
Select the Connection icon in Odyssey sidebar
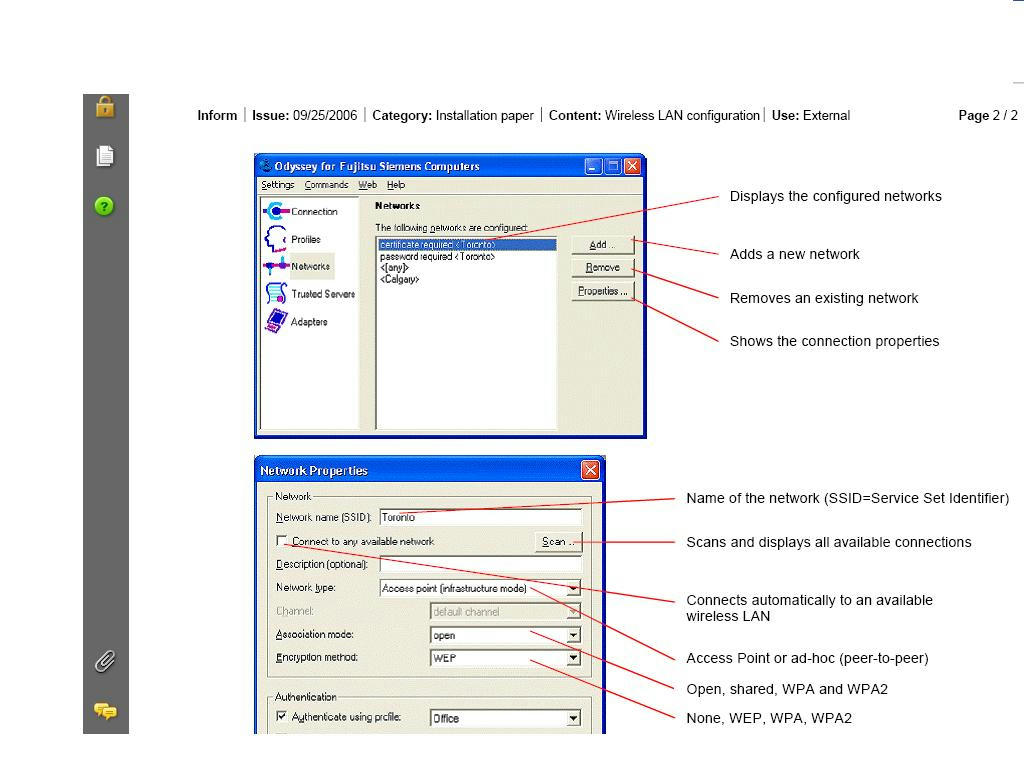click(276, 211)
